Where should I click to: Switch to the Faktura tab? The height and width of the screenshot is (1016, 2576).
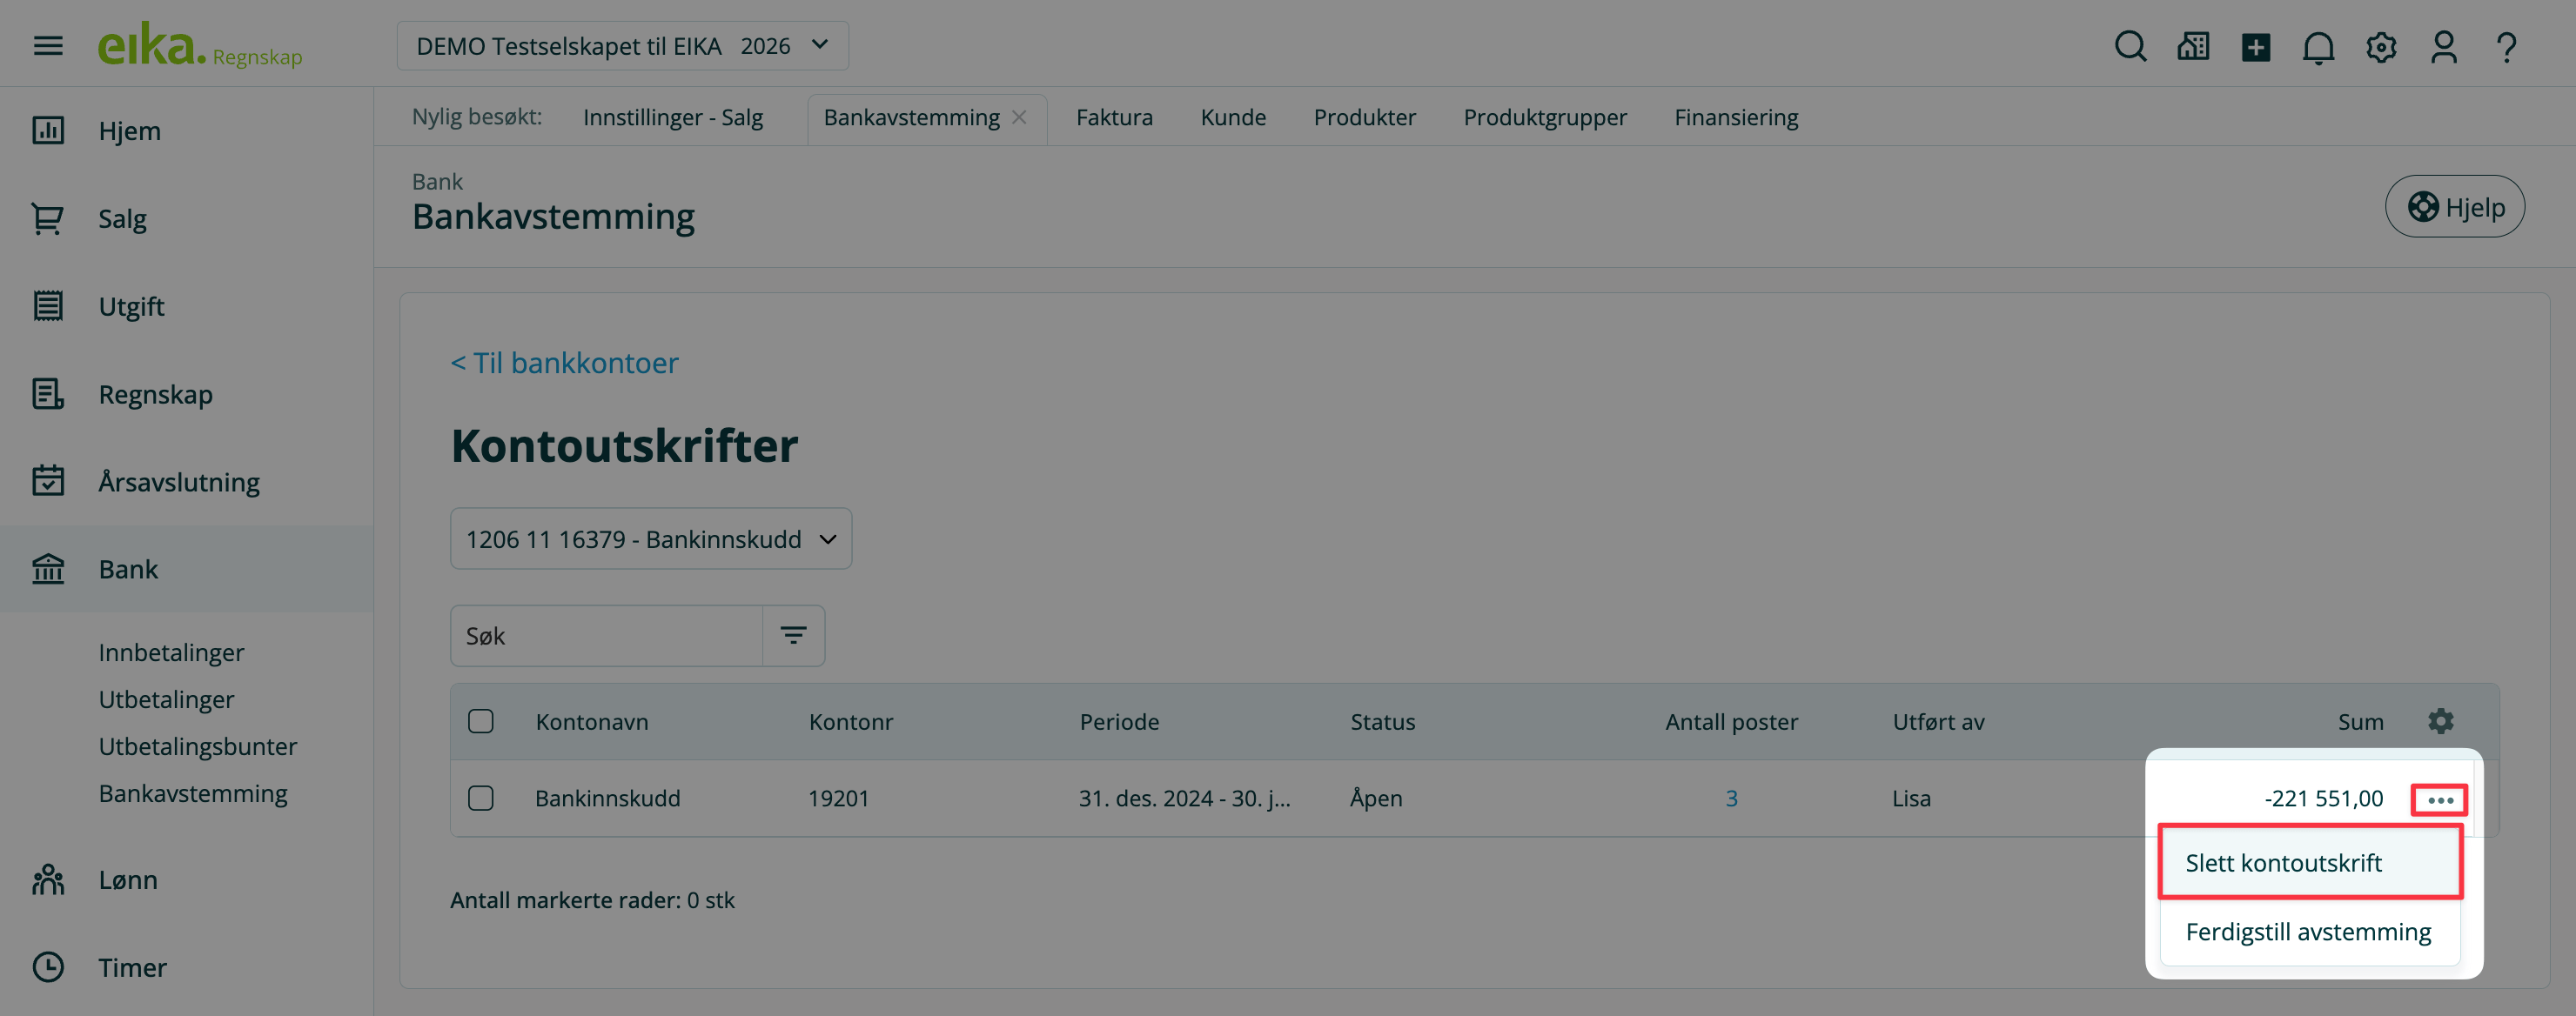[x=1114, y=117]
